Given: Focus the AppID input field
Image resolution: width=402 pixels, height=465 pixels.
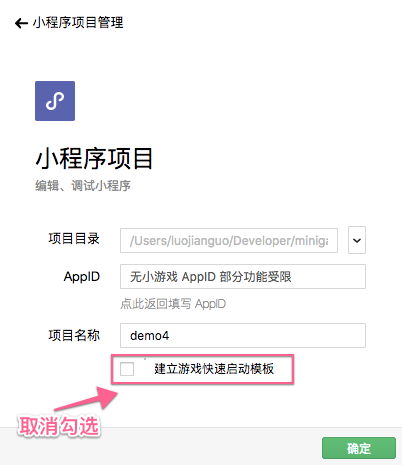Looking at the screenshot, I should tap(243, 277).
